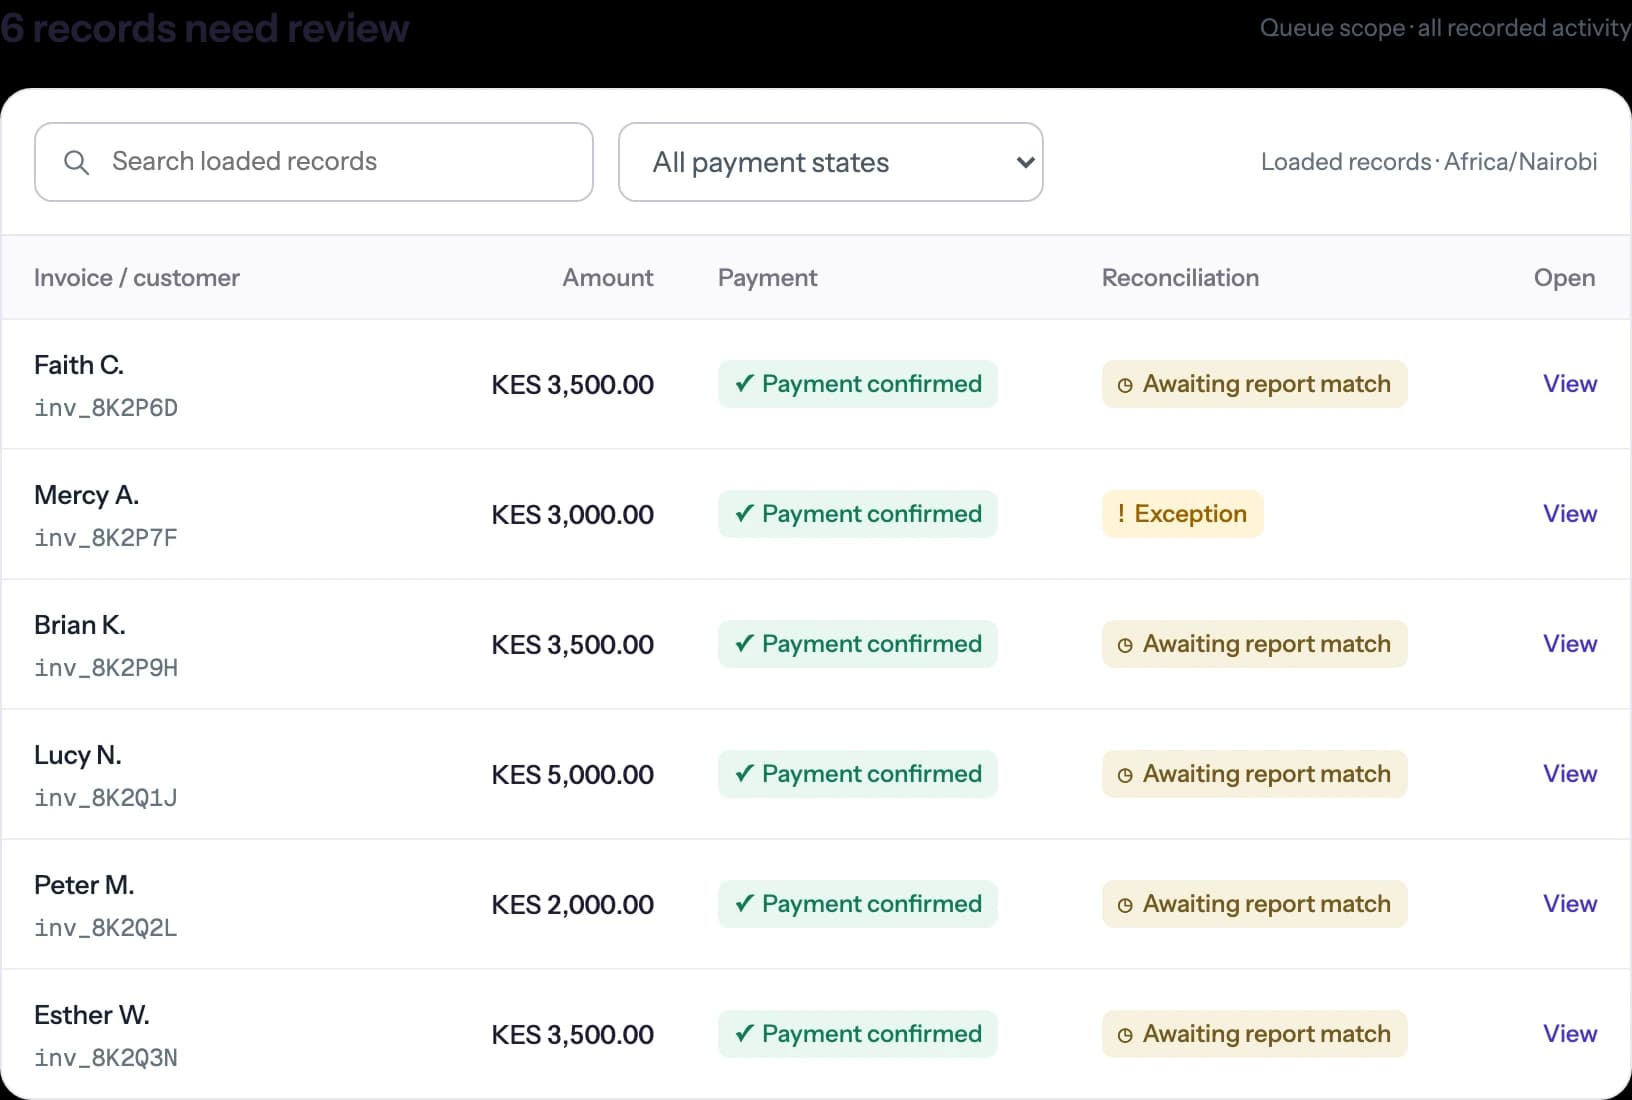This screenshot has width=1632, height=1100.
Task: Click Awaiting report match badge for Peter M.
Action: [x=1255, y=904]
